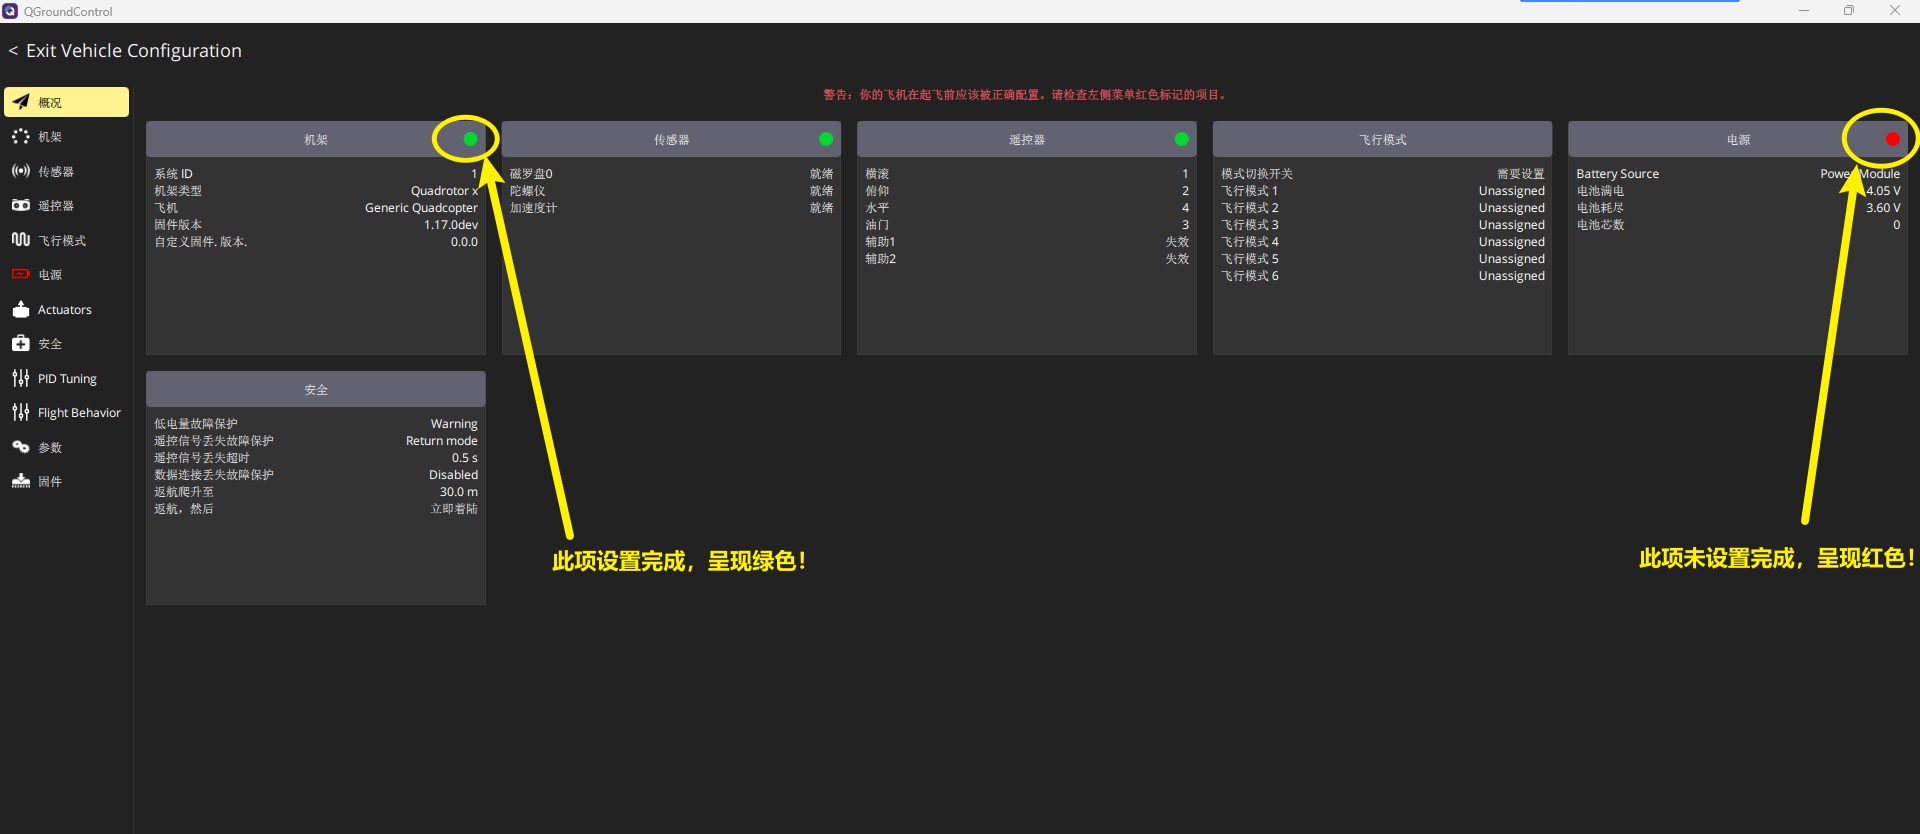Exit Vehicle Configuration via back link

pyautogui.click(x=125, y=51)
